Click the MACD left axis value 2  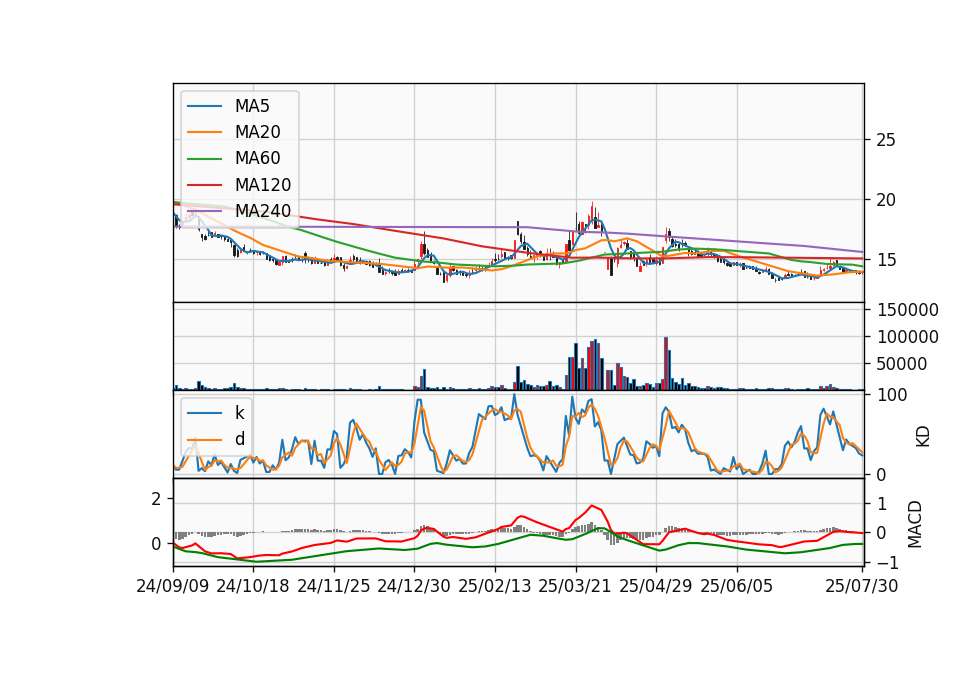pyautogui.click(x=156, y=500)
